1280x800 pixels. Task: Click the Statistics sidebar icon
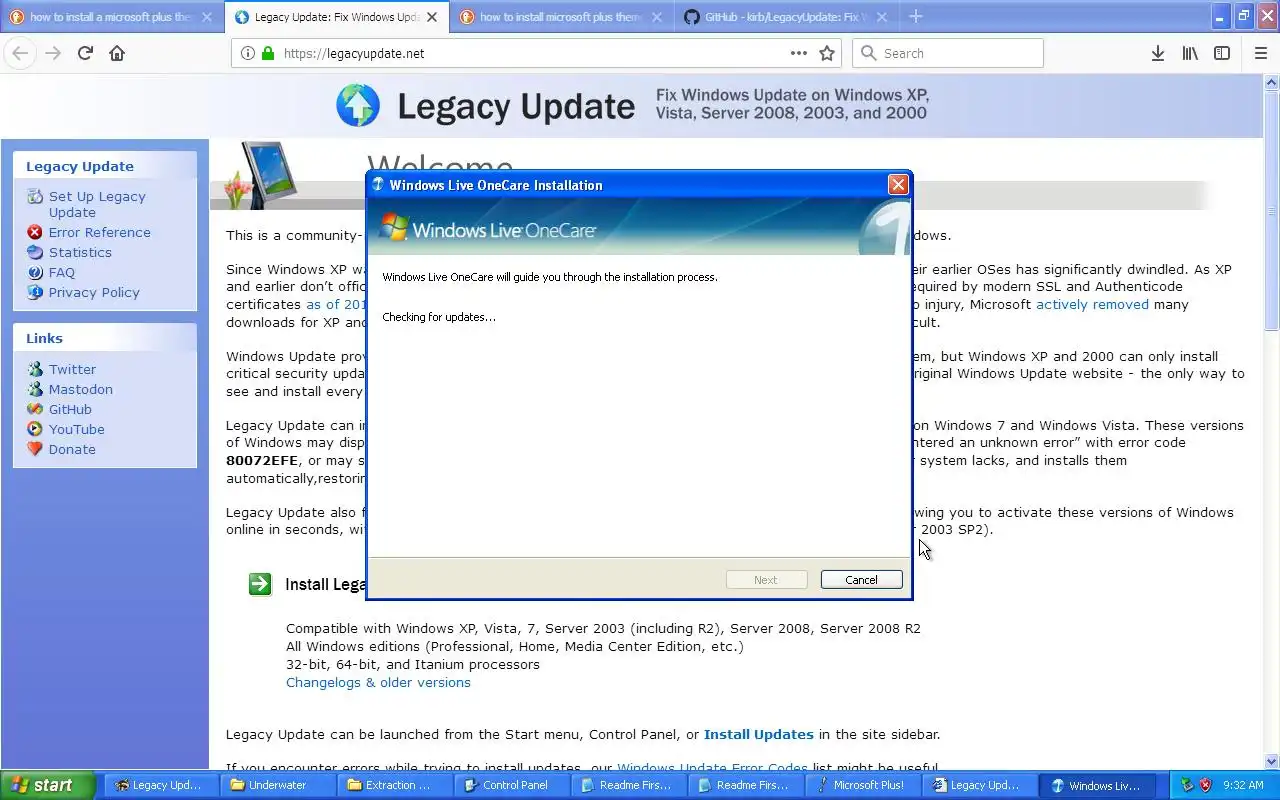pyautogui.click(x=35, y=252)
